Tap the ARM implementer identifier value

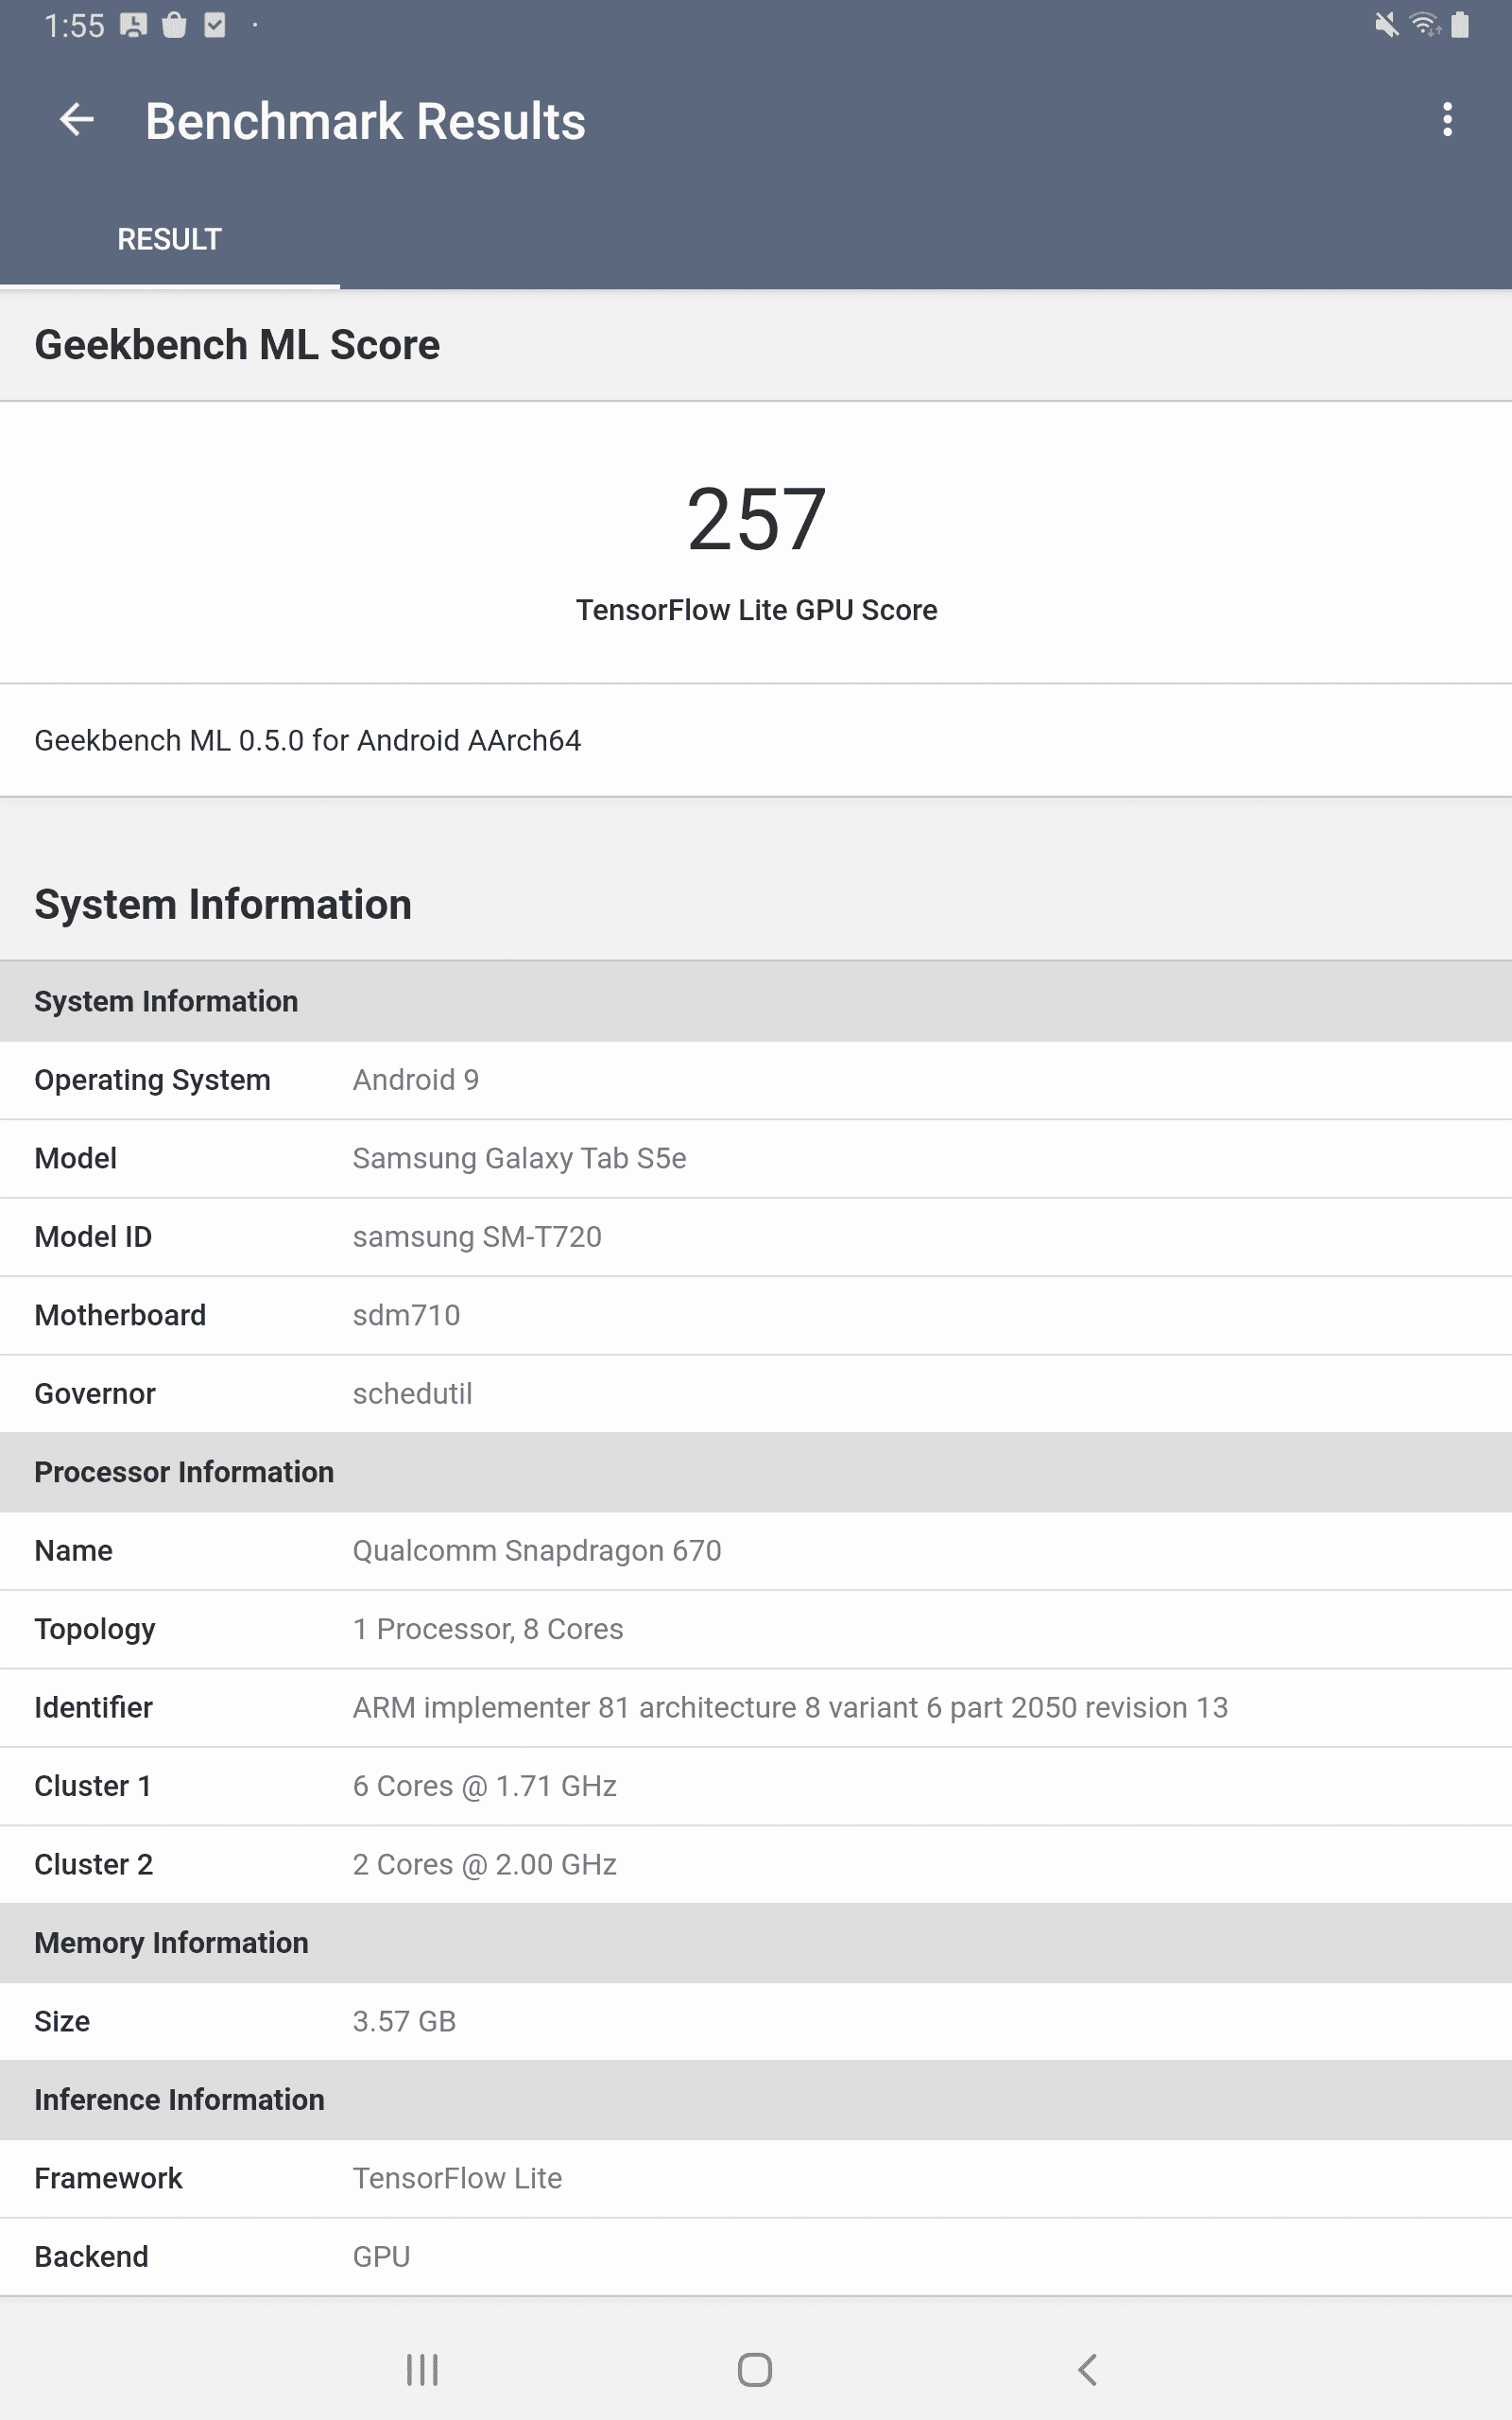click(790, 1708)
